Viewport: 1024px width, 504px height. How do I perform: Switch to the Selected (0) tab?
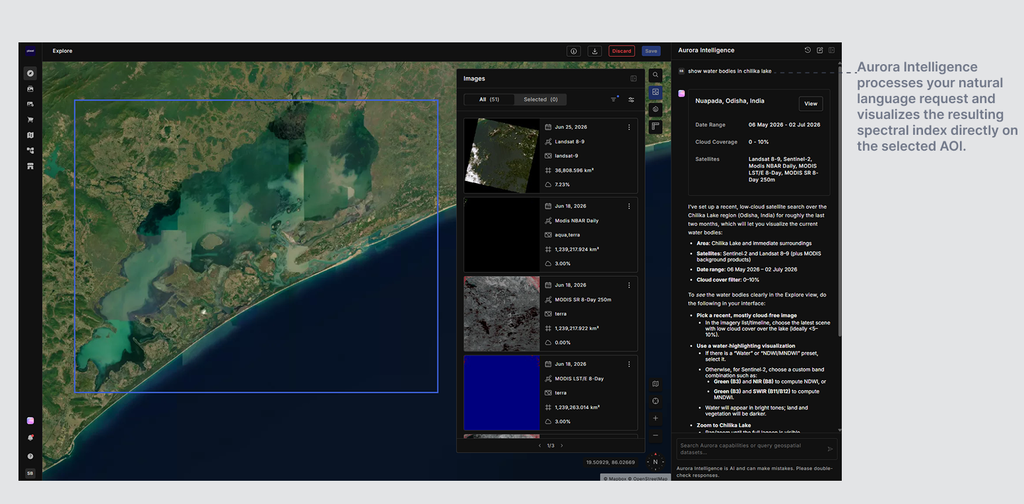click(540, 100)
